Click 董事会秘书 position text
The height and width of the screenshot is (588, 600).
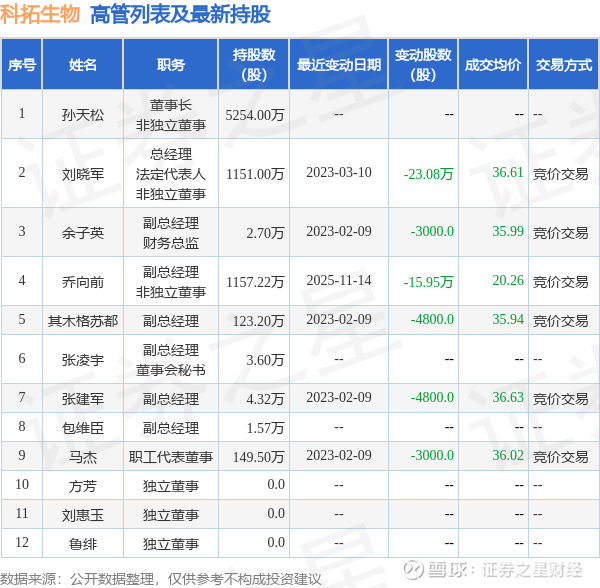(171, 370)
